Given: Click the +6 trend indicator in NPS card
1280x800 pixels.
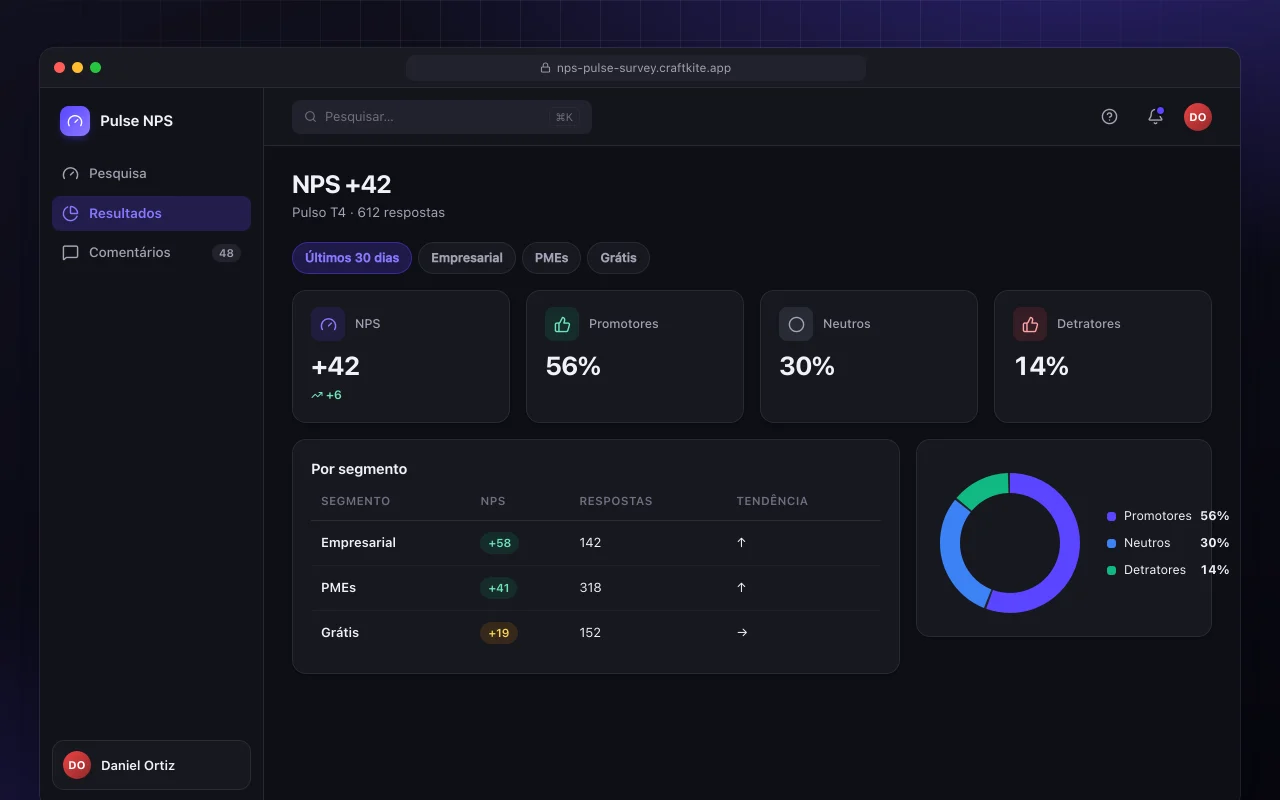Looking at the screenshot, I should pos(326,395).
